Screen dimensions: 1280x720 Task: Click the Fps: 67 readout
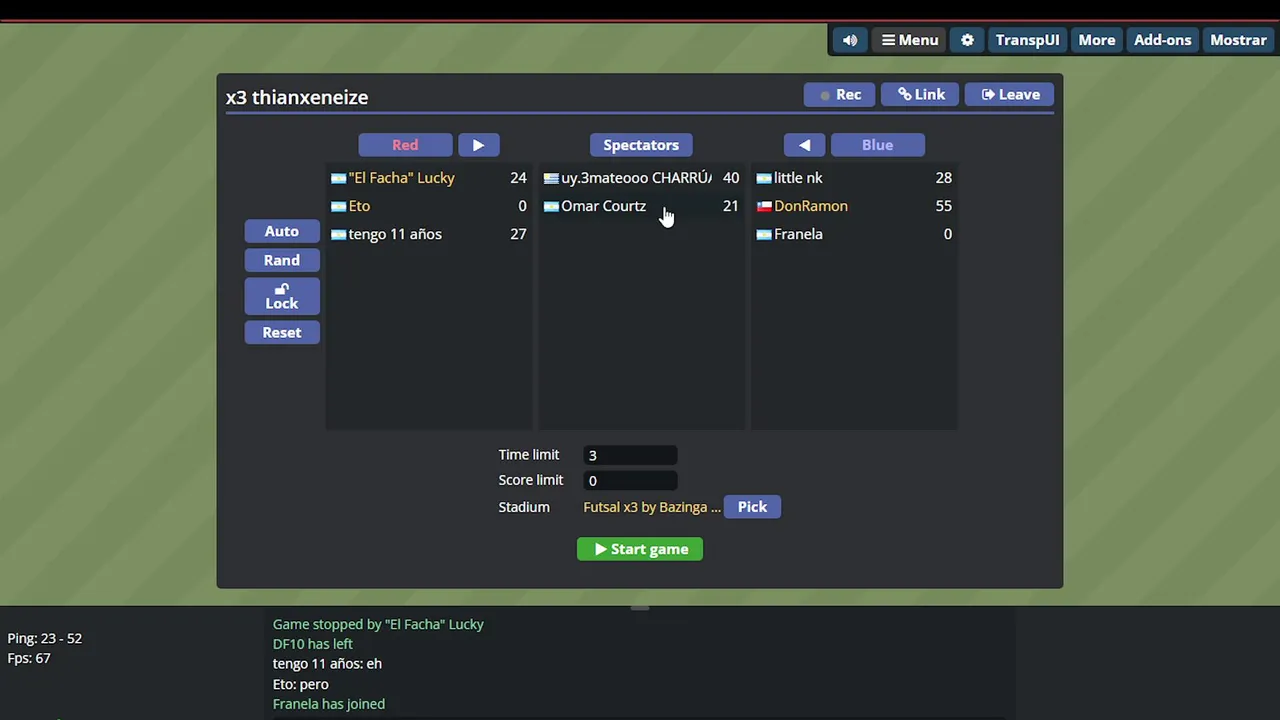pos(29,658)
